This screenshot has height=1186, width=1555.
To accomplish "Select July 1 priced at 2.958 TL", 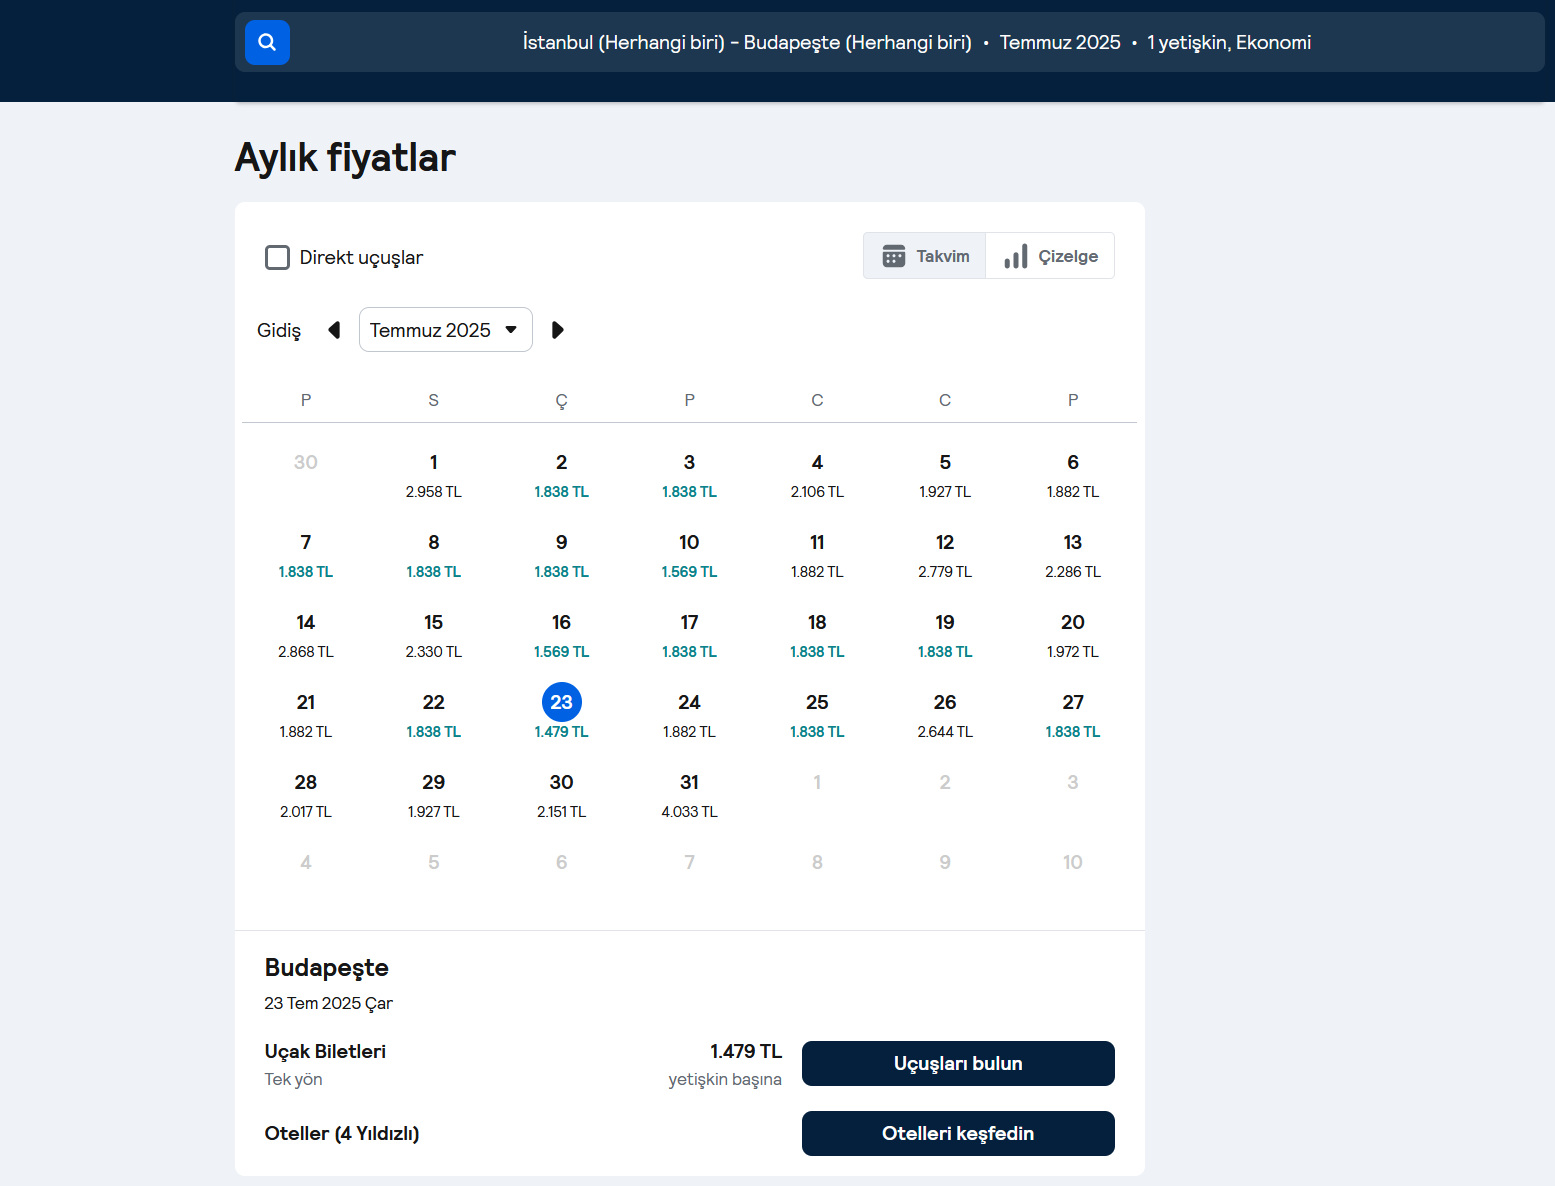I will 433,475.
